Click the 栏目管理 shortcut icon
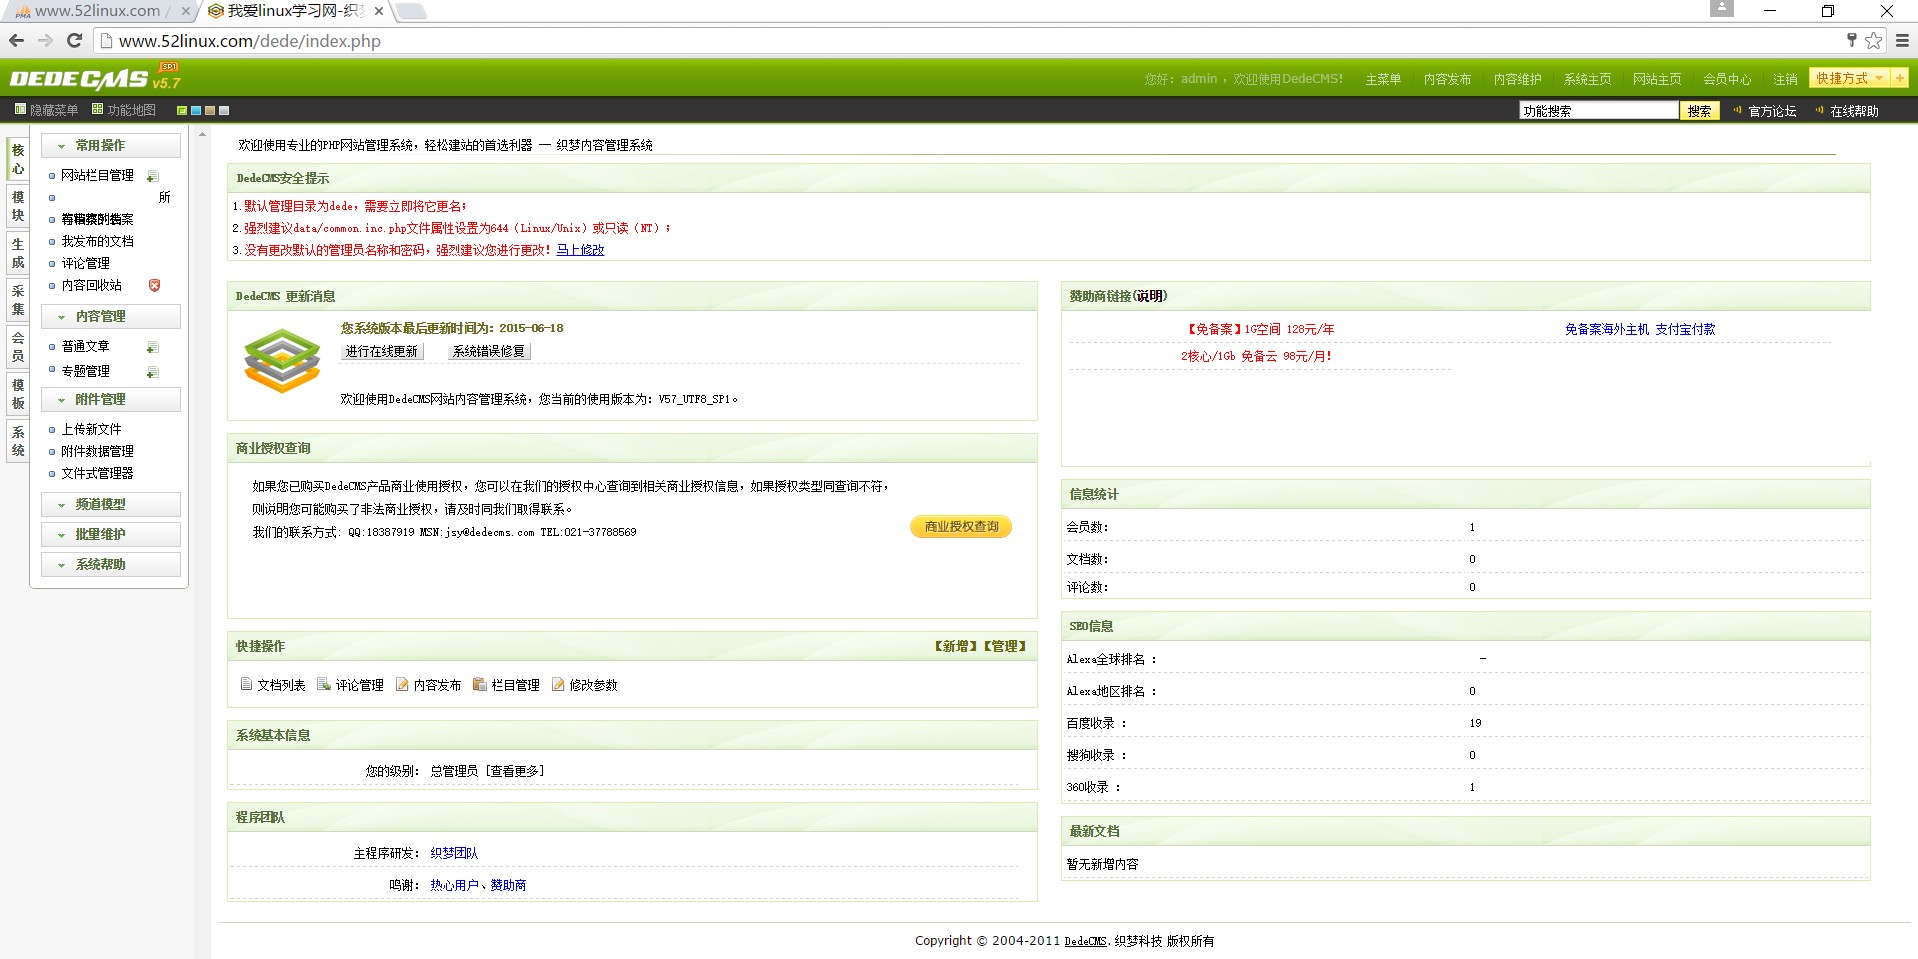 pyautogui.click(x=480, y=685)
